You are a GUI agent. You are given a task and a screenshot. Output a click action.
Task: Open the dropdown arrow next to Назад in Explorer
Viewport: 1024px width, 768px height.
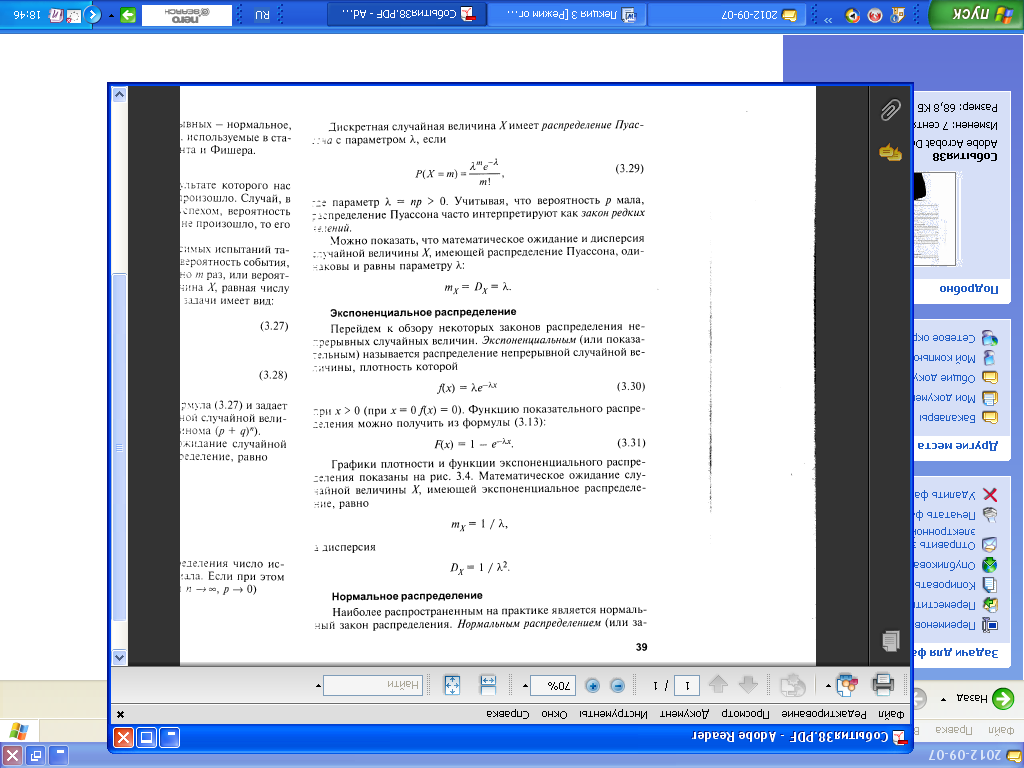(x=944, y=699)
